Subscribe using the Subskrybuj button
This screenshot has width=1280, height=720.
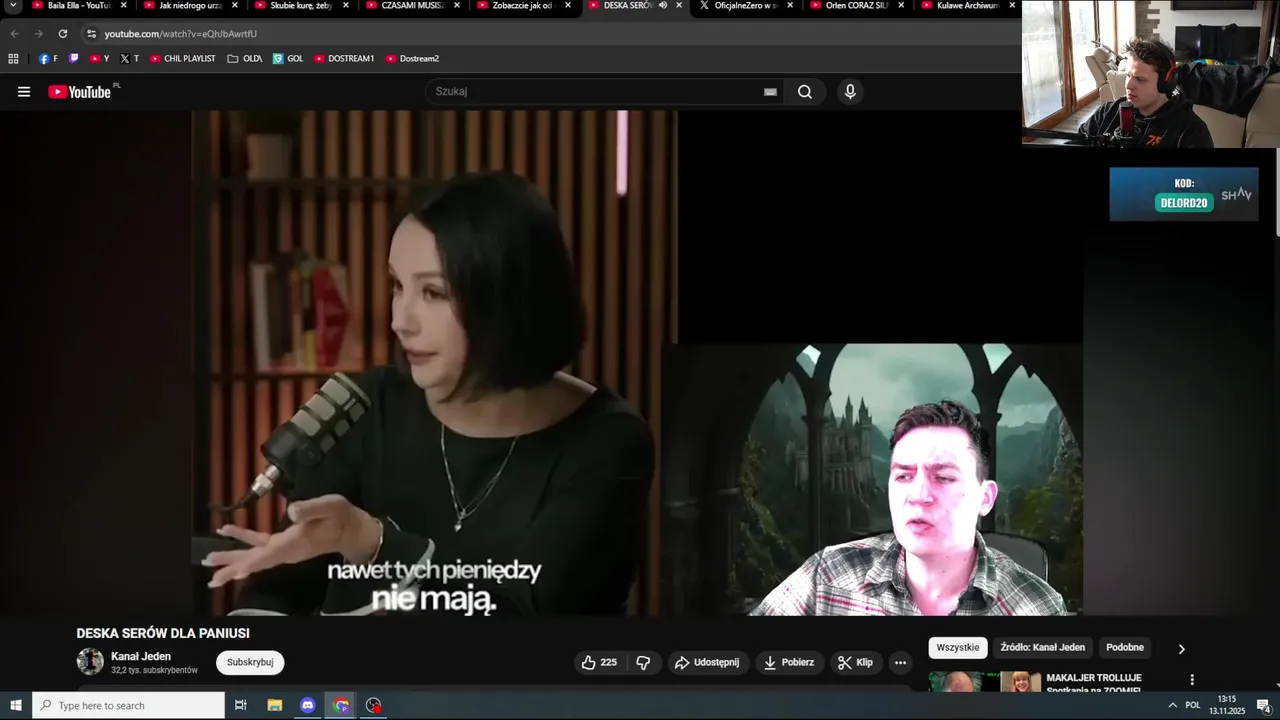(x=250, y=662)
